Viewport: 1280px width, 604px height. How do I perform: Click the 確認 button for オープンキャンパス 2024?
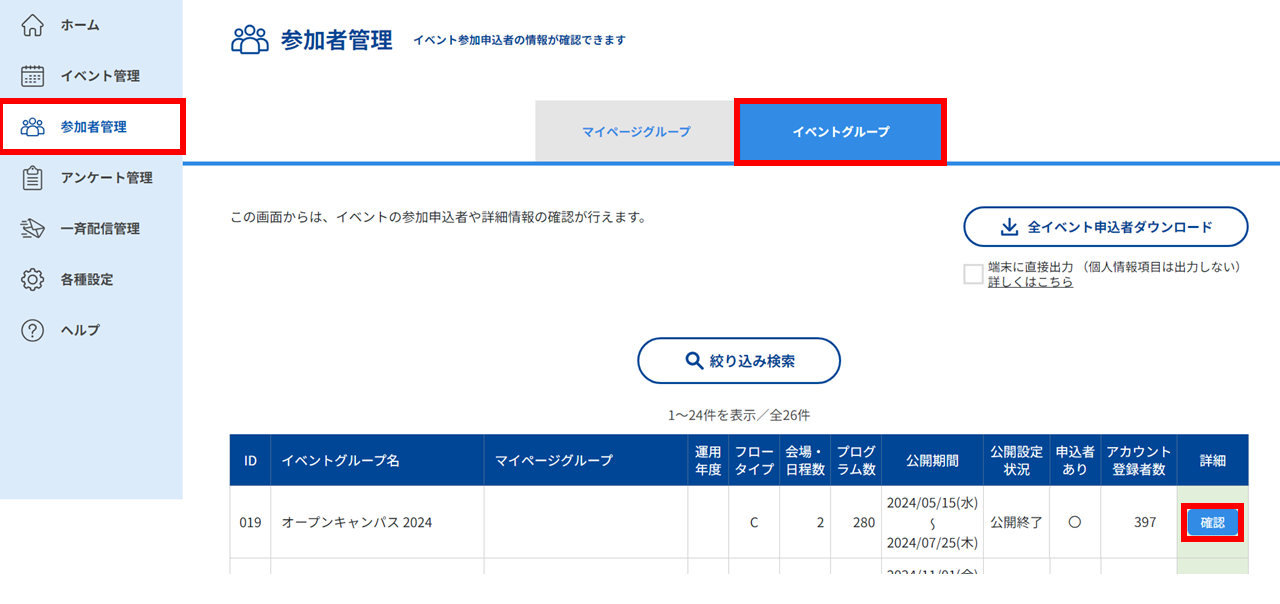(x=1213, y=523)
